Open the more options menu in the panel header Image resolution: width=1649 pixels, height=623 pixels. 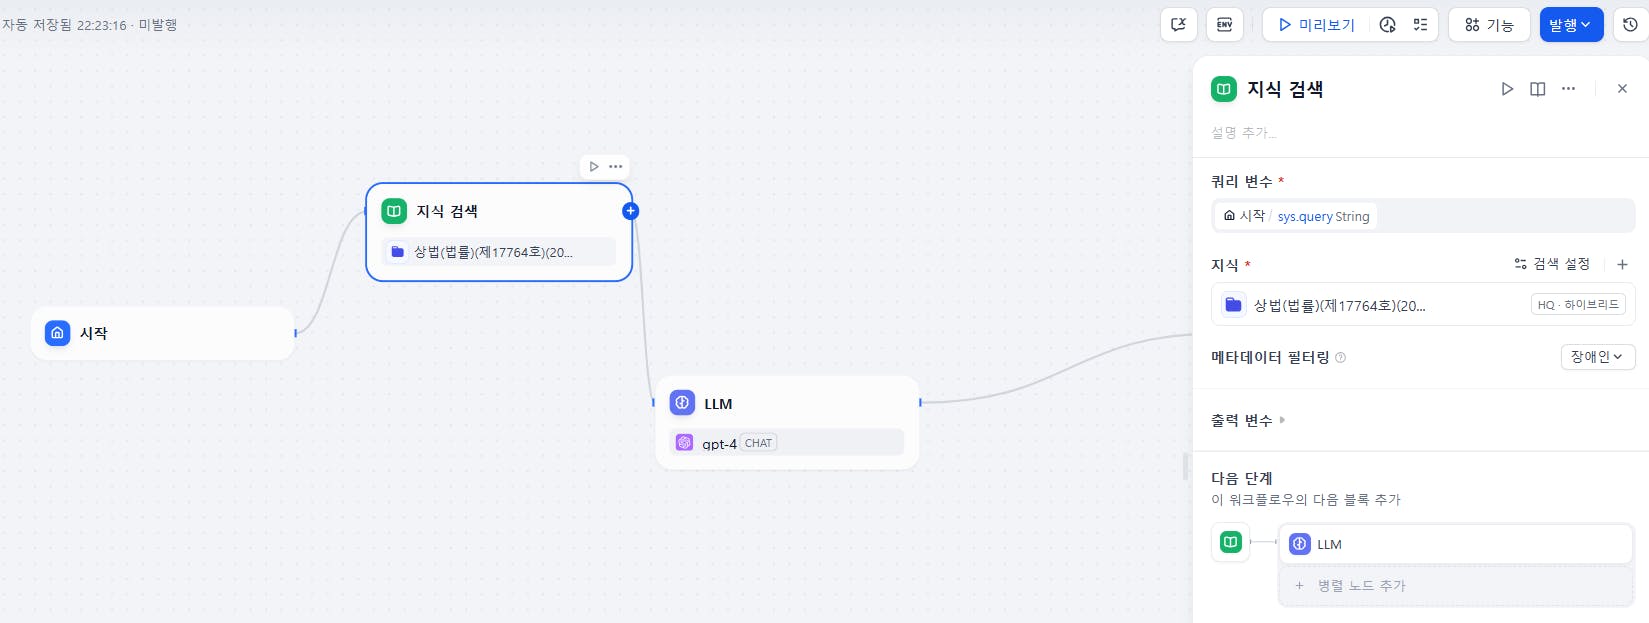click(1568, 89)
